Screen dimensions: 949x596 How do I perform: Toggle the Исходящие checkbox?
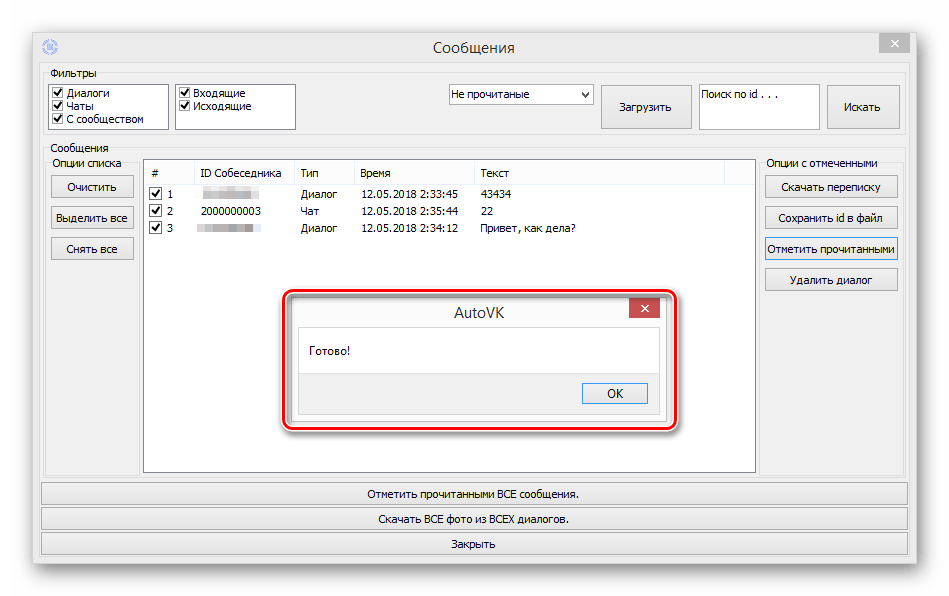[x=185, y=106]
